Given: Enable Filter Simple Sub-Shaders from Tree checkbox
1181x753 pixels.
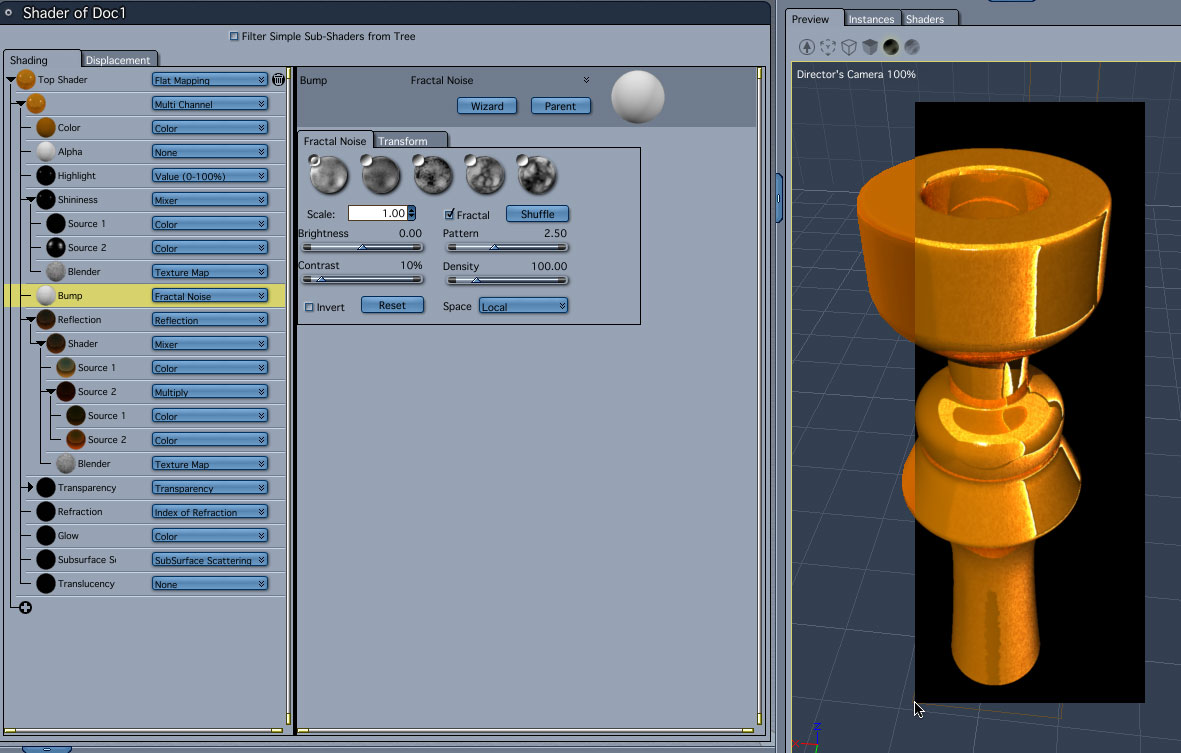Looking at the screenshot, I should (x=234, y=37).
